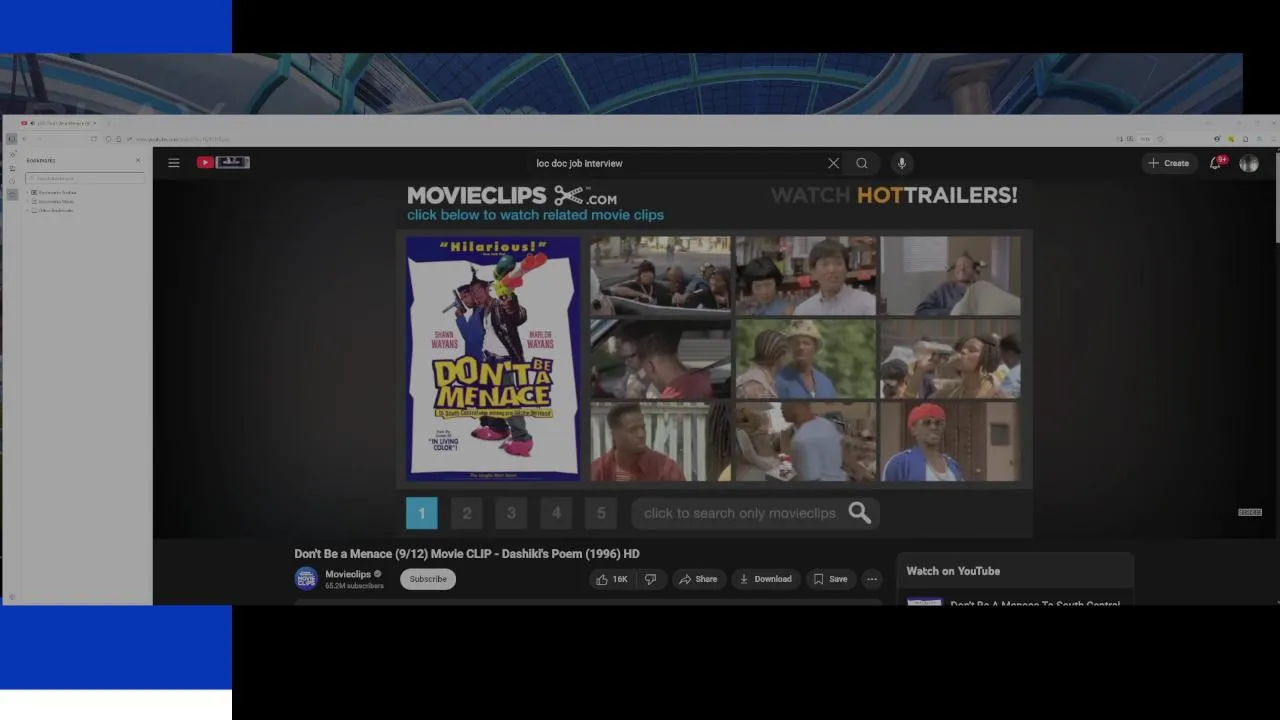
Task: Select the YouTube browser tab
Action: (x=58, y=123)
